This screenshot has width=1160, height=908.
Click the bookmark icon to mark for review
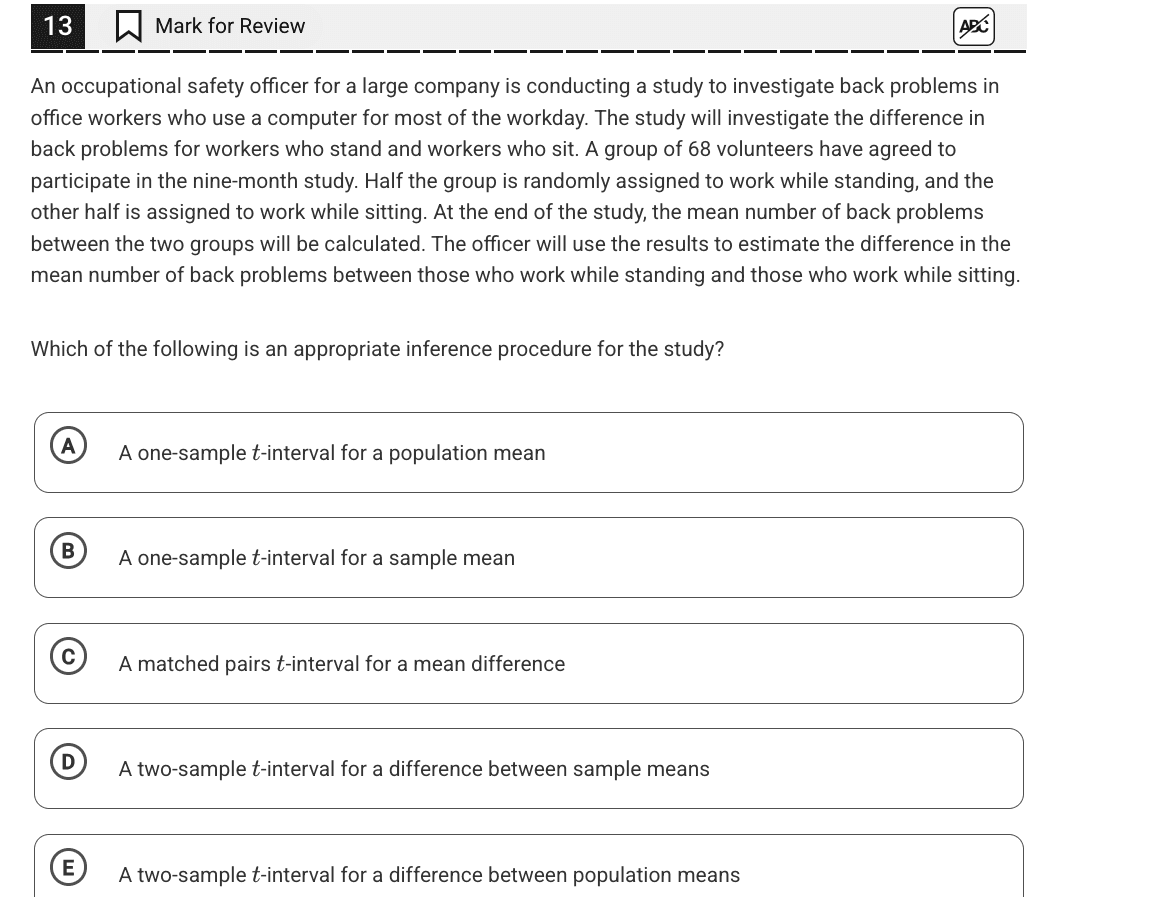point(129,27)
